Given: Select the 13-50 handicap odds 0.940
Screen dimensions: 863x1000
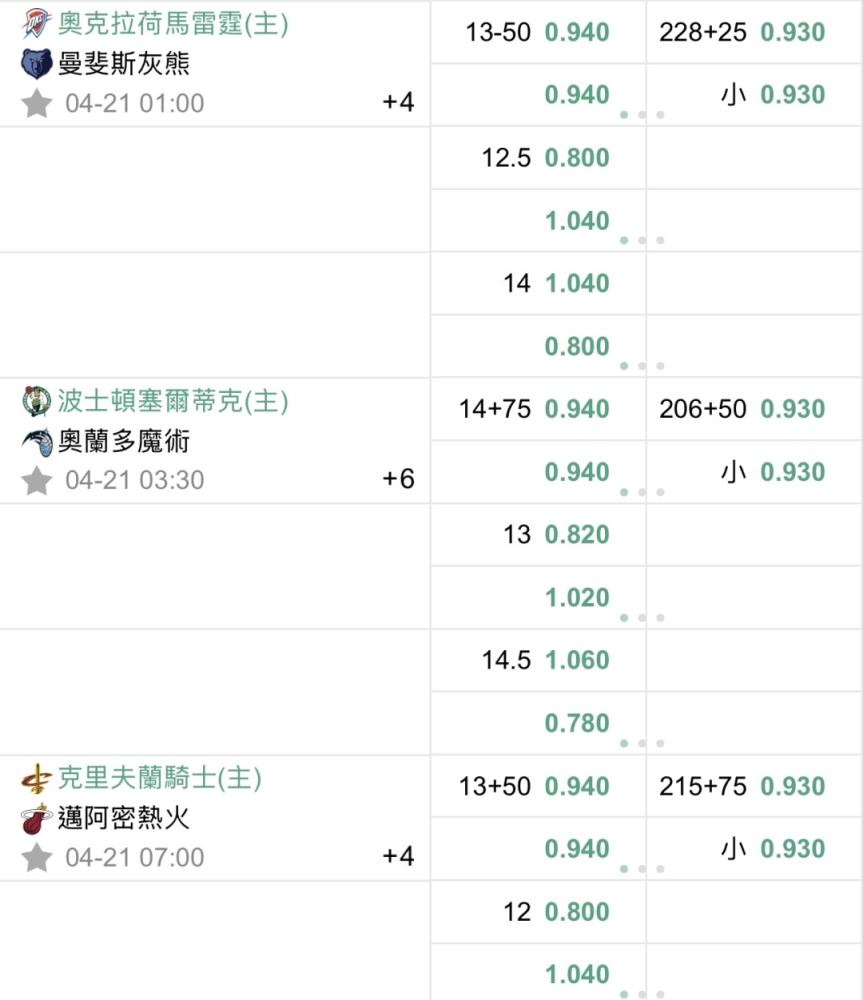Looking at the screenshot, I should pyautogui.click(x=577, y=32).
